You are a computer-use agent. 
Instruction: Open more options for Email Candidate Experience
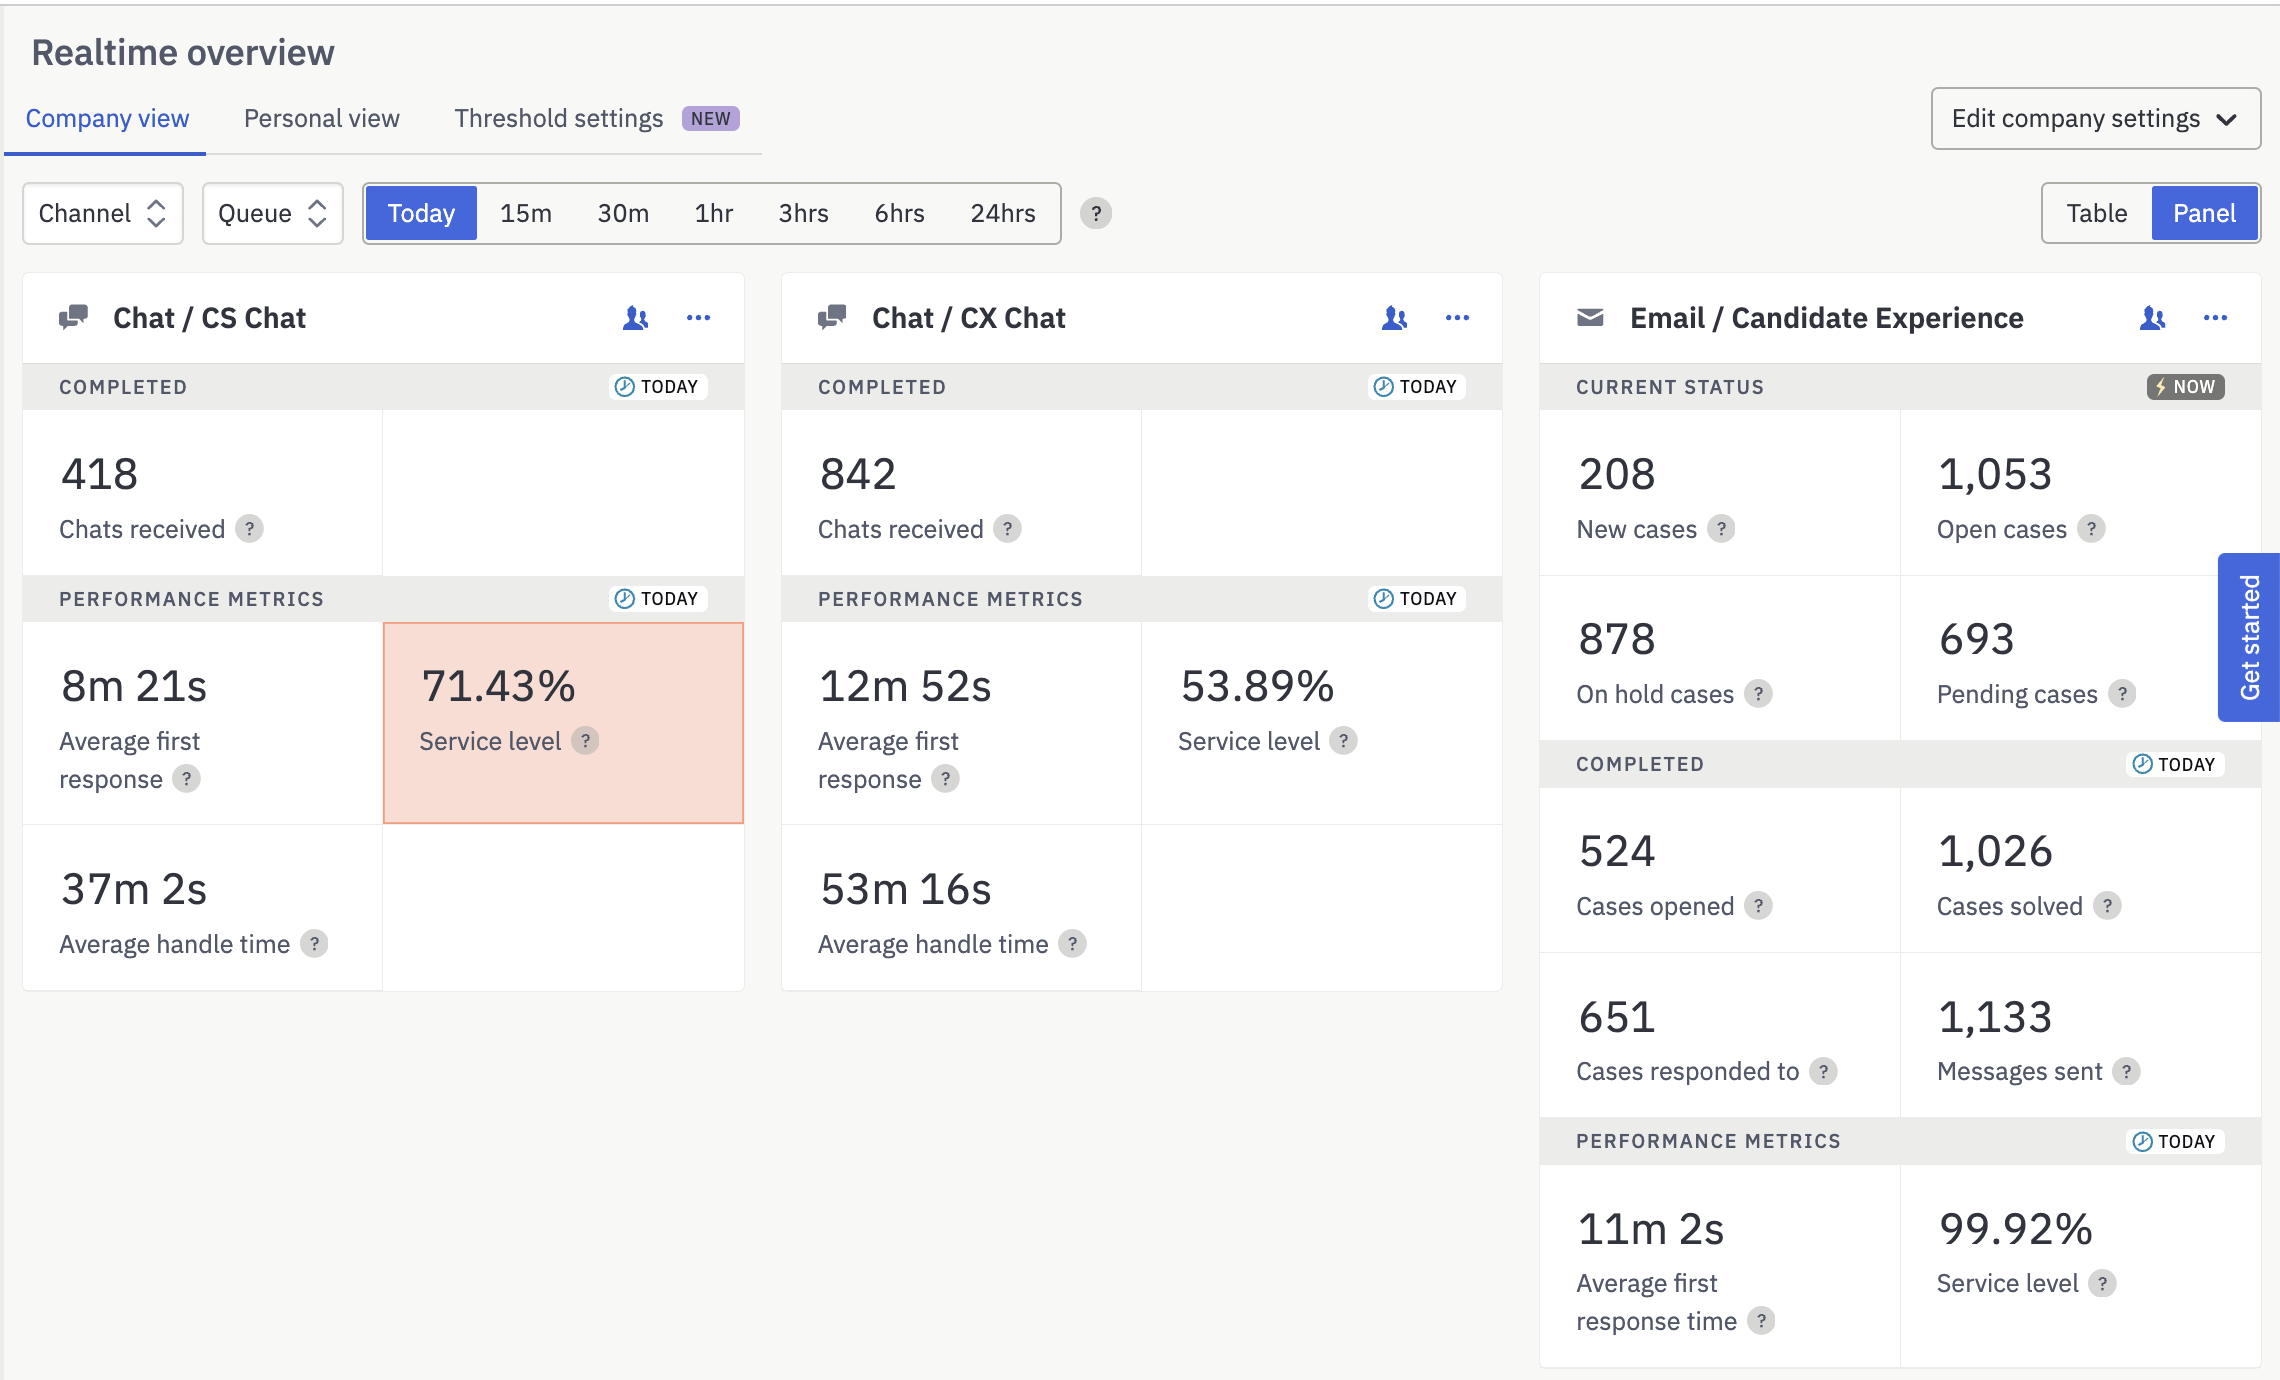click(2215, 318)
